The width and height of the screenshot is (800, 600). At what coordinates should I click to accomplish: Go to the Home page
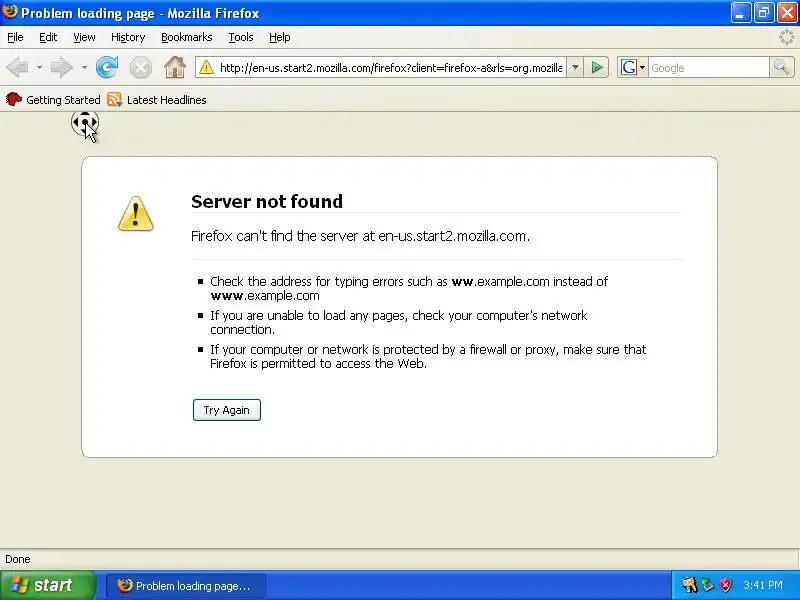tap(174, 67)
